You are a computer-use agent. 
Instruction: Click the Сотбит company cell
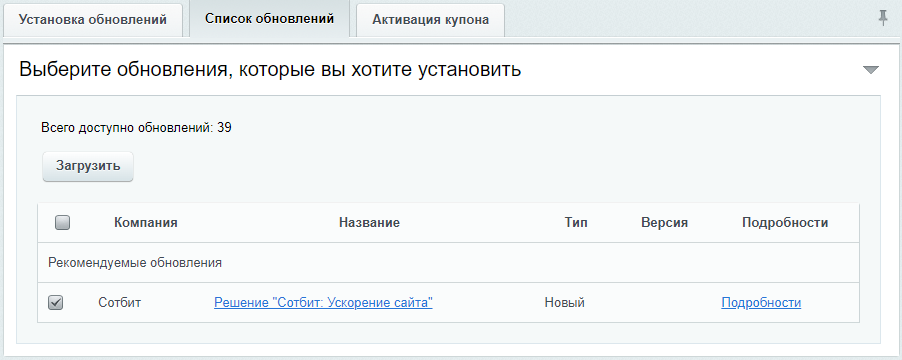(120, 302)
